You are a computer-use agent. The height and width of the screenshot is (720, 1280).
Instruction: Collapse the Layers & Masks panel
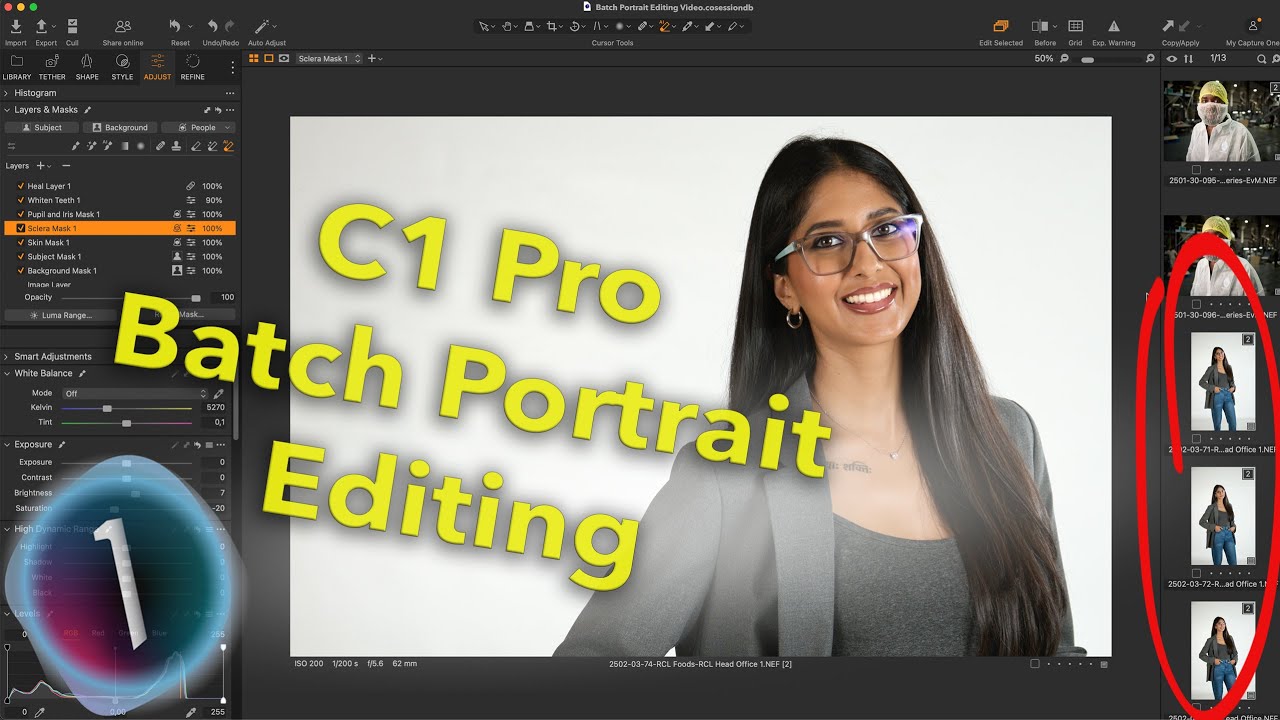pyautogui.click(x=6, y=110)
